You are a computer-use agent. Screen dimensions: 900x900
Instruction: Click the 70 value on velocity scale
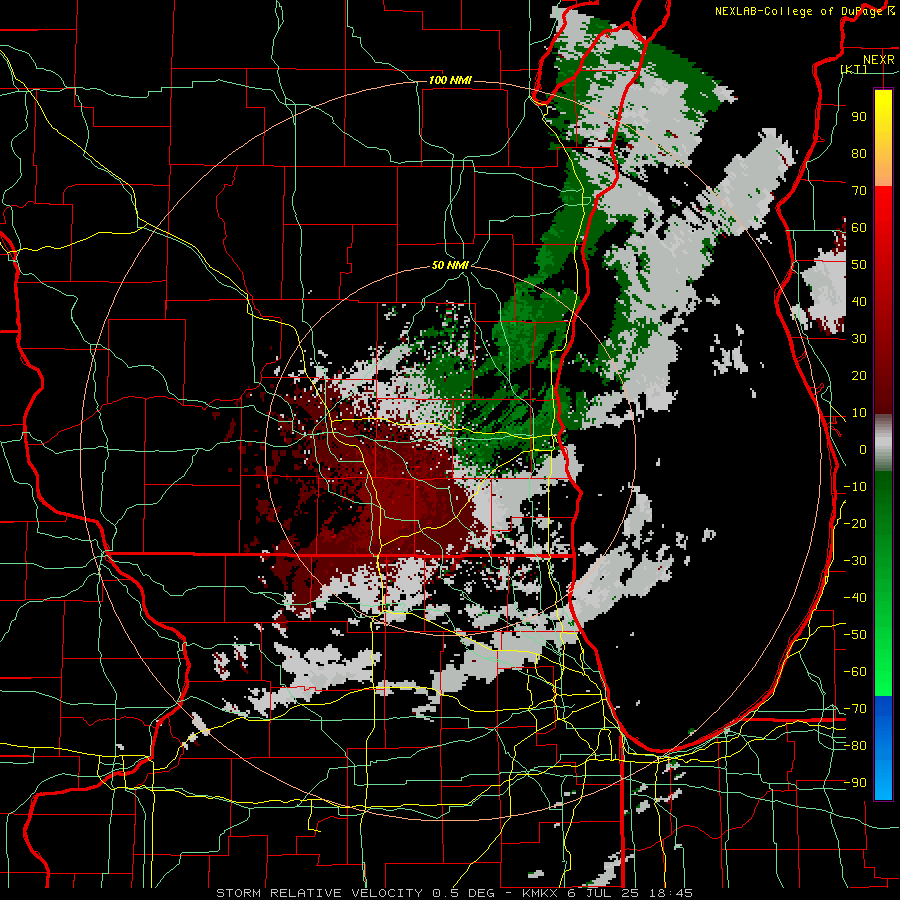click(x=859, y=191)
